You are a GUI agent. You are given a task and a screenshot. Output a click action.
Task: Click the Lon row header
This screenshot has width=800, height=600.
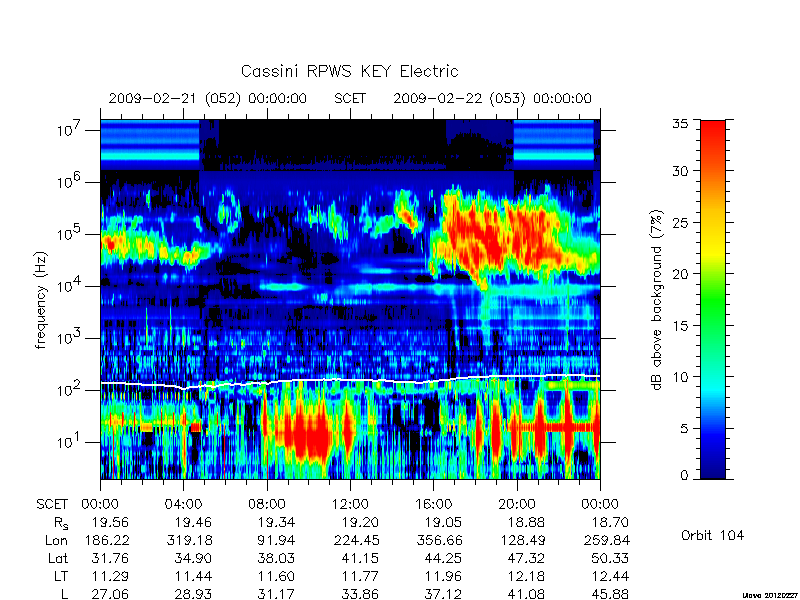point(56,540)
